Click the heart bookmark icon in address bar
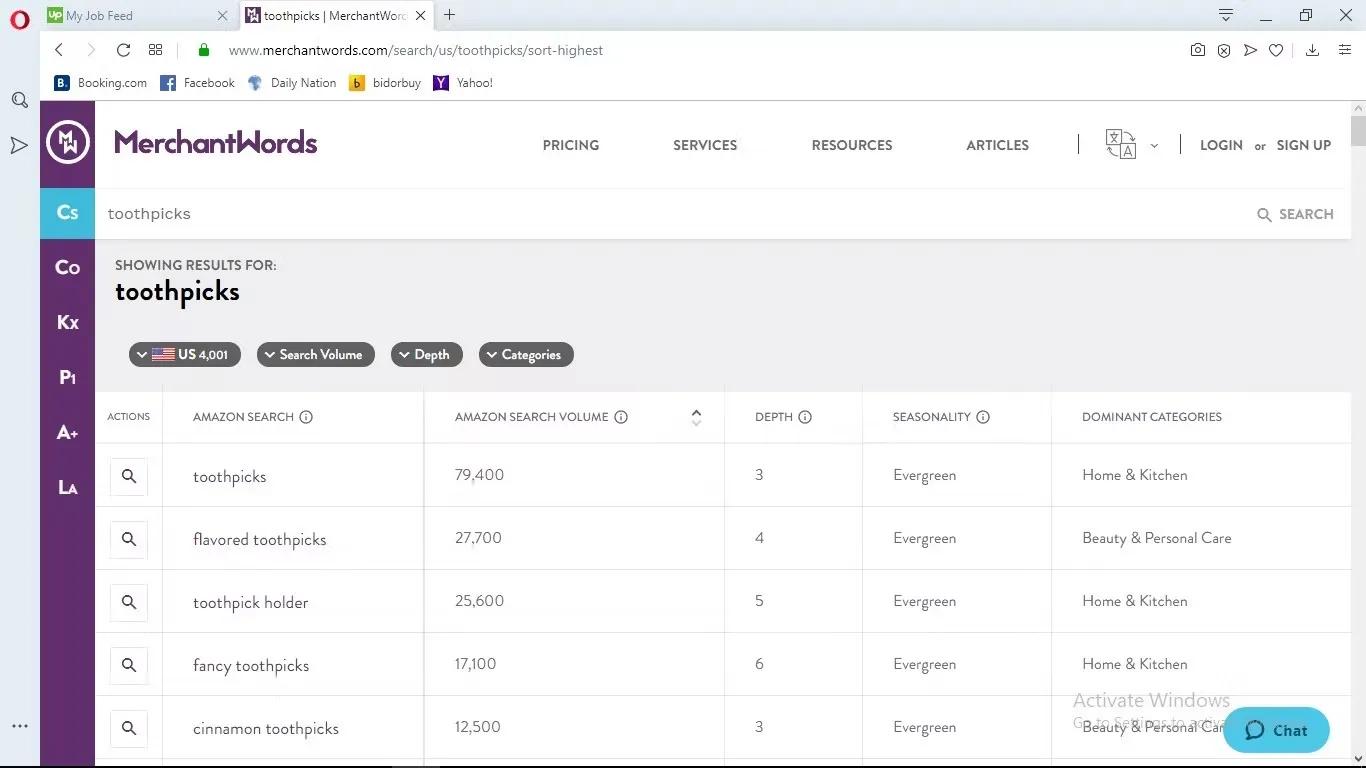Image resolution: width=1366 pixels, height=768 pixels. coord(1276,50)
